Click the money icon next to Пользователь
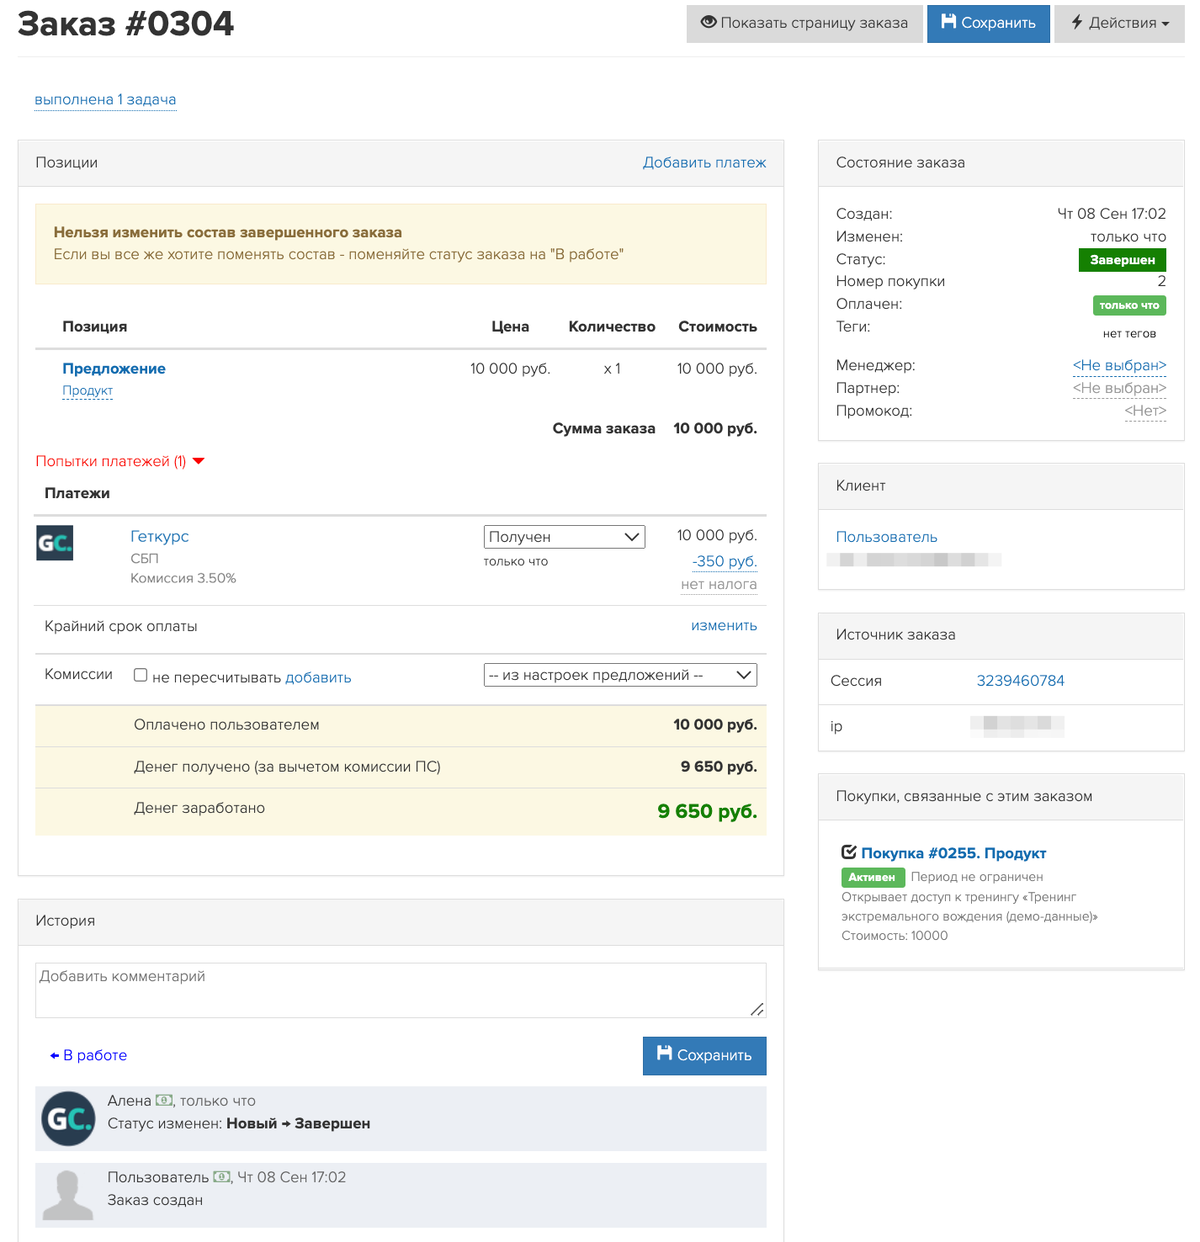The width and height of the screenshot is (1200, 1242). click(x=222, y=1177)
